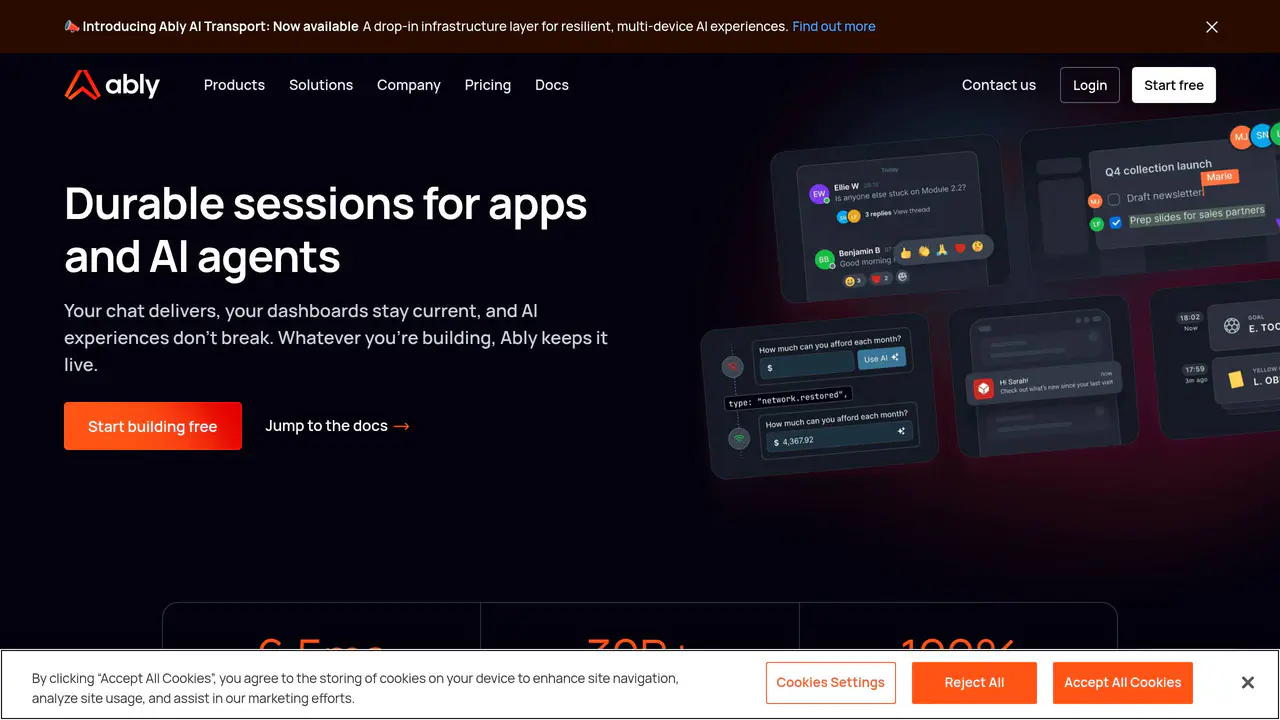Open the Solutions menu
This screenshot has height=720, width=1280.
(321, 85)
